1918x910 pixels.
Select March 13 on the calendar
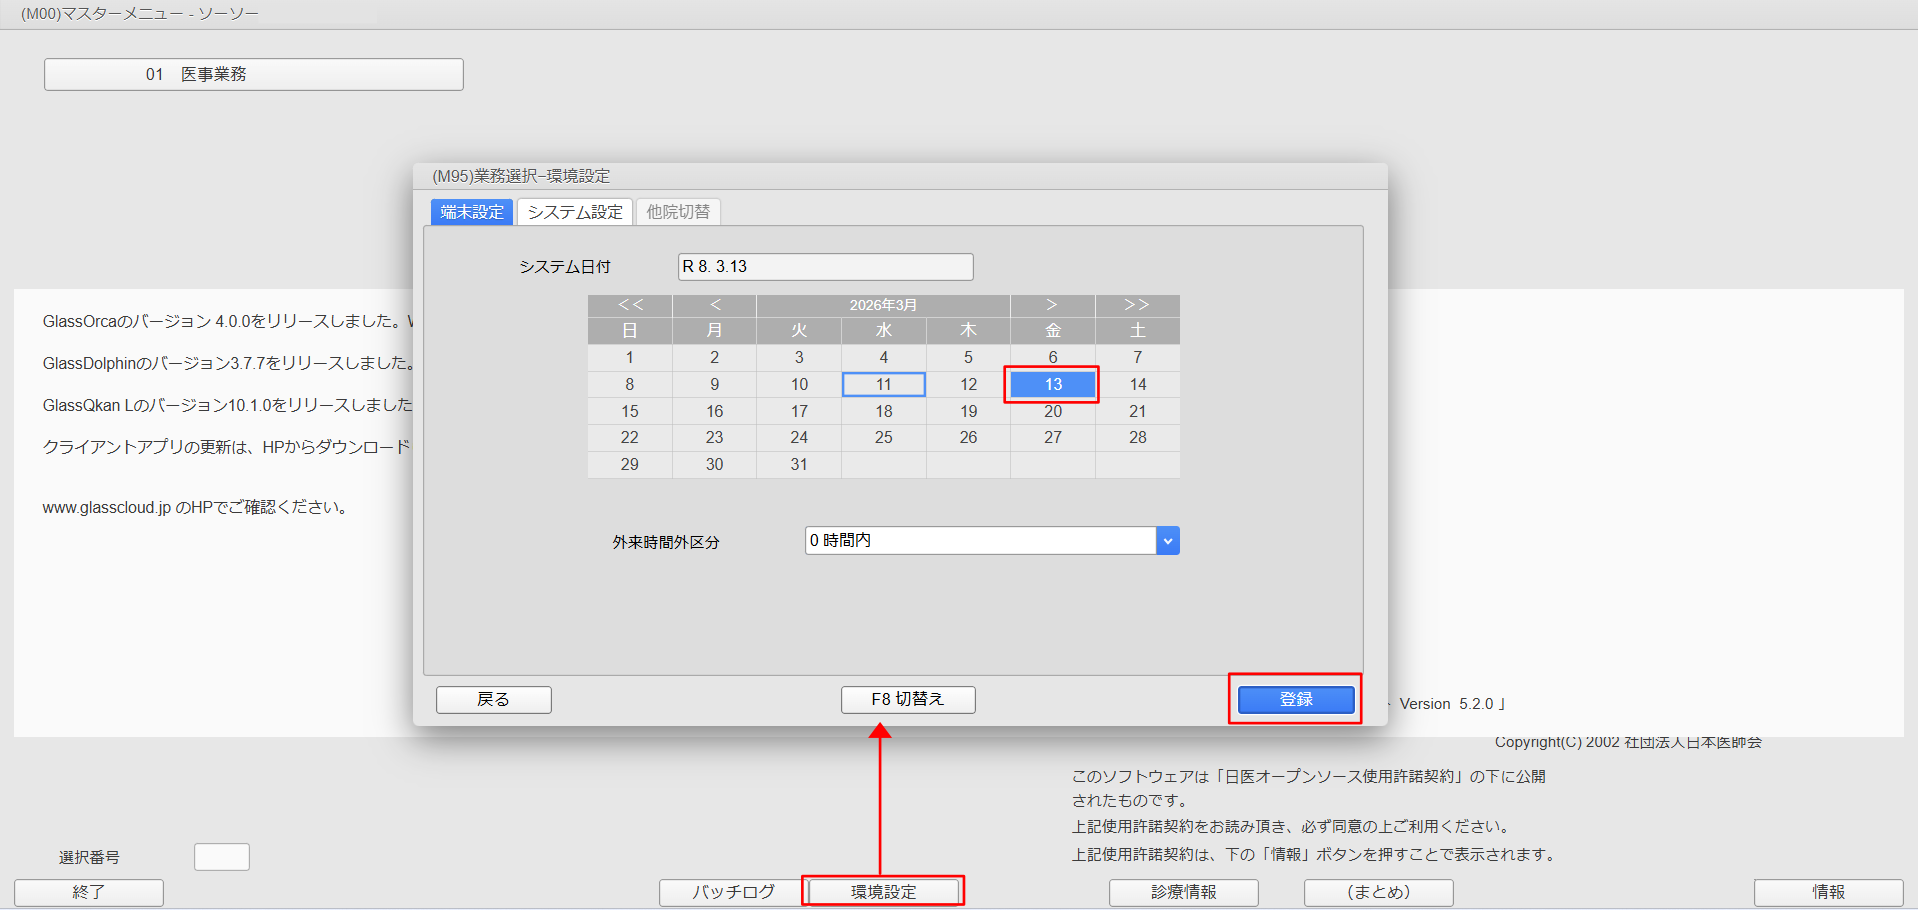click(x=1052, y=384)
